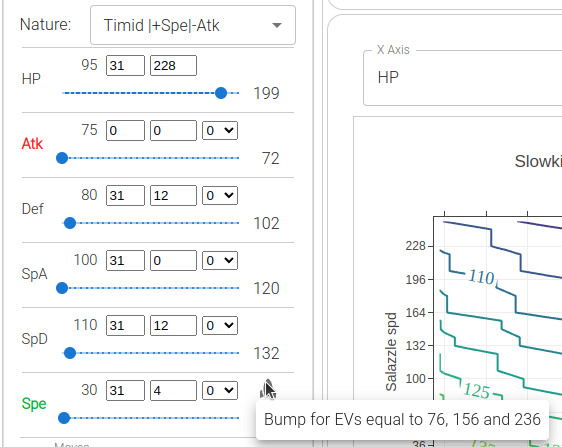Image resolution: width=562 pixels, height=447 pixels.
Task: Click the Atk EV slider handle
Action: click(x=62, y=158)
